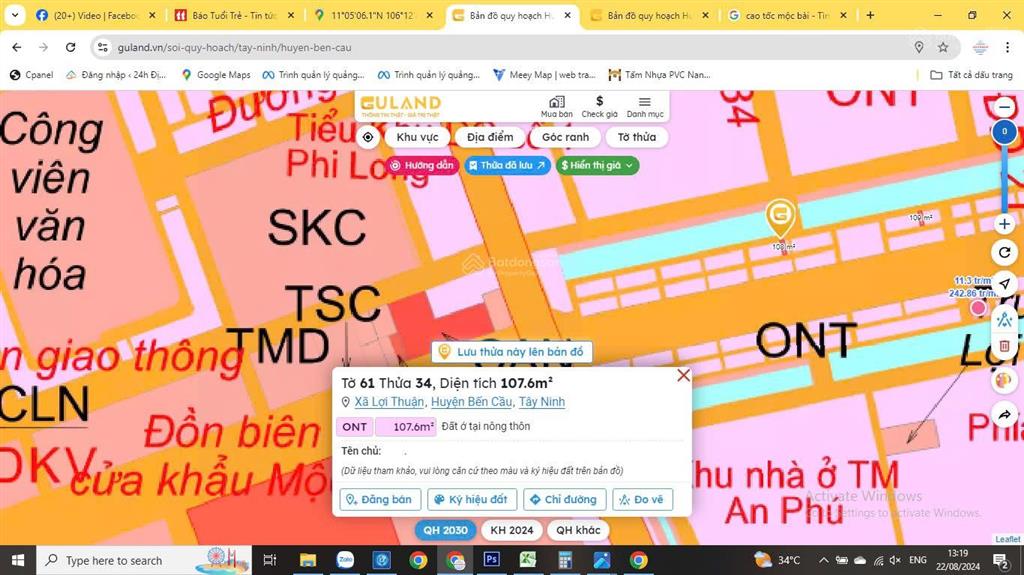Viewport: 1024px width, 575px height.
Task: Open the Leaflet attribution link
Action: pyautogui.click(x=1008, y=539)
